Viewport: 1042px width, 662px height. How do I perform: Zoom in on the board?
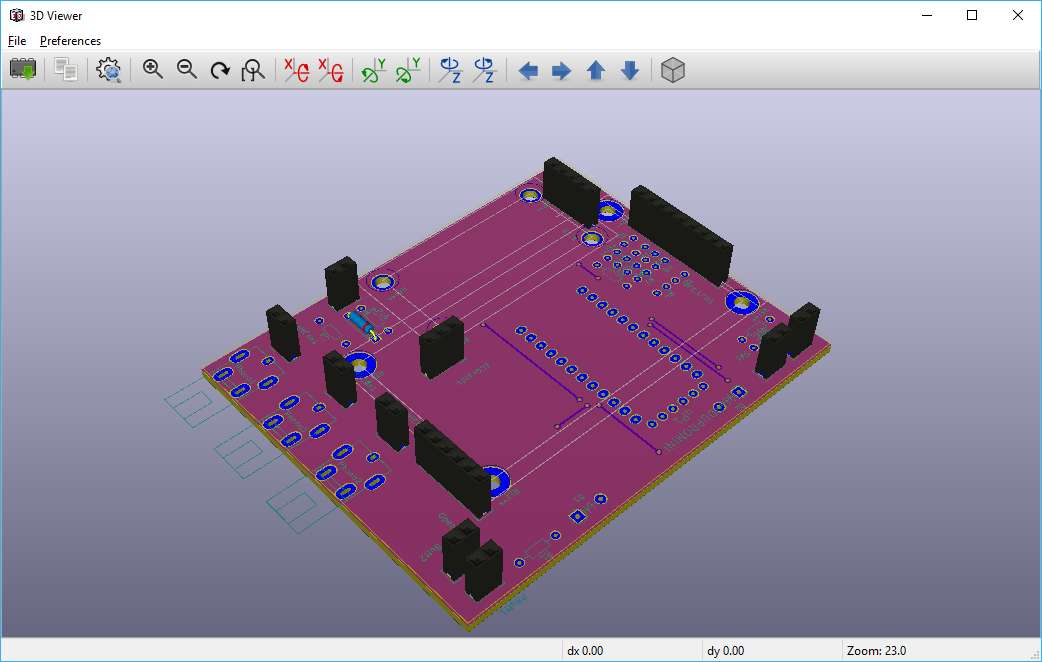tap(152, 69)
